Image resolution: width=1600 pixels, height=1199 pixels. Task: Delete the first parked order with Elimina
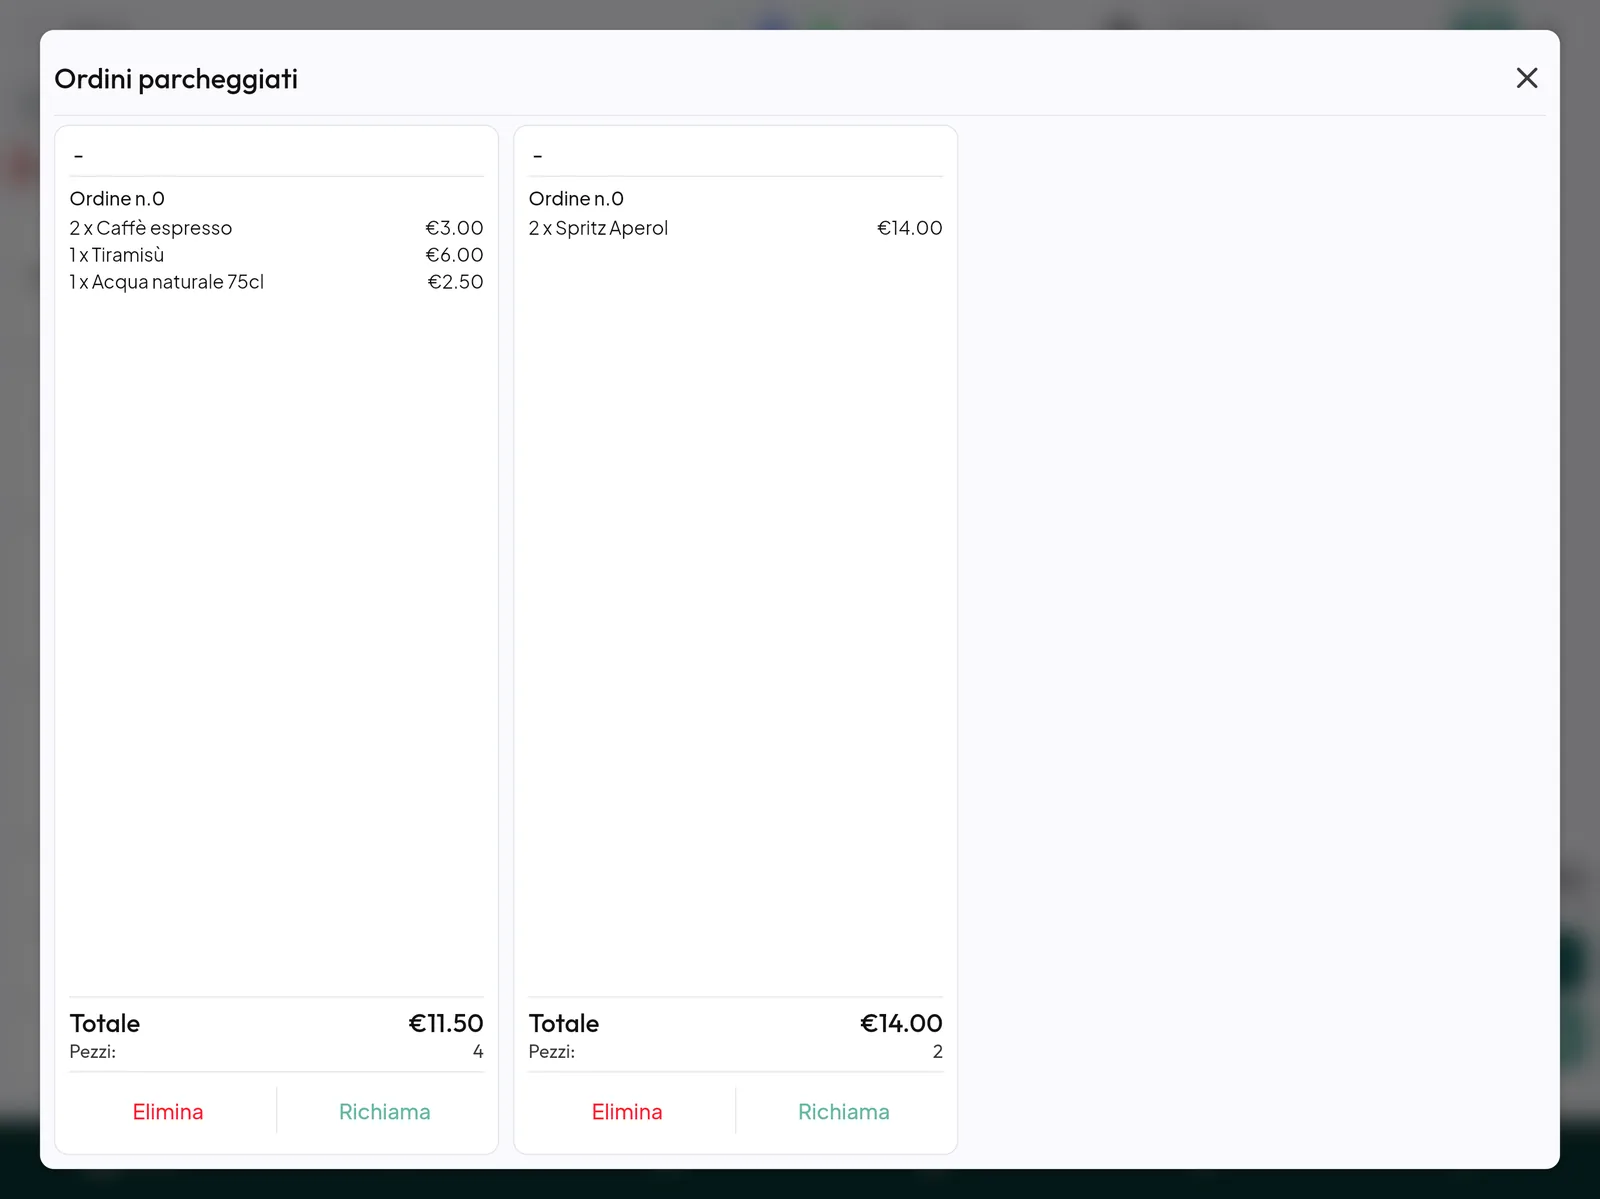click(x=168, y=1112)
